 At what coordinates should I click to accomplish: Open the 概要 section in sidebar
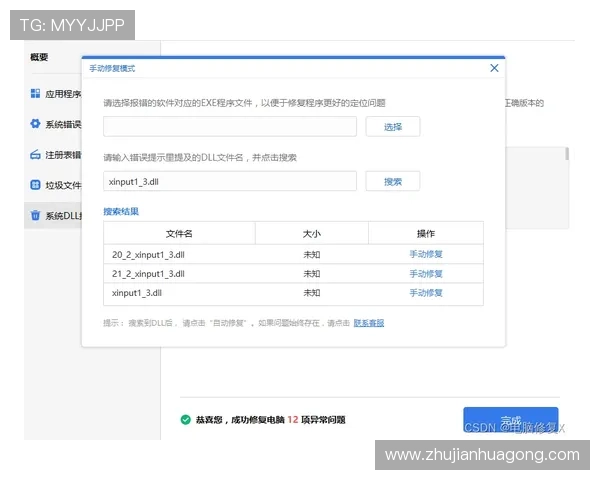point(39,57)
